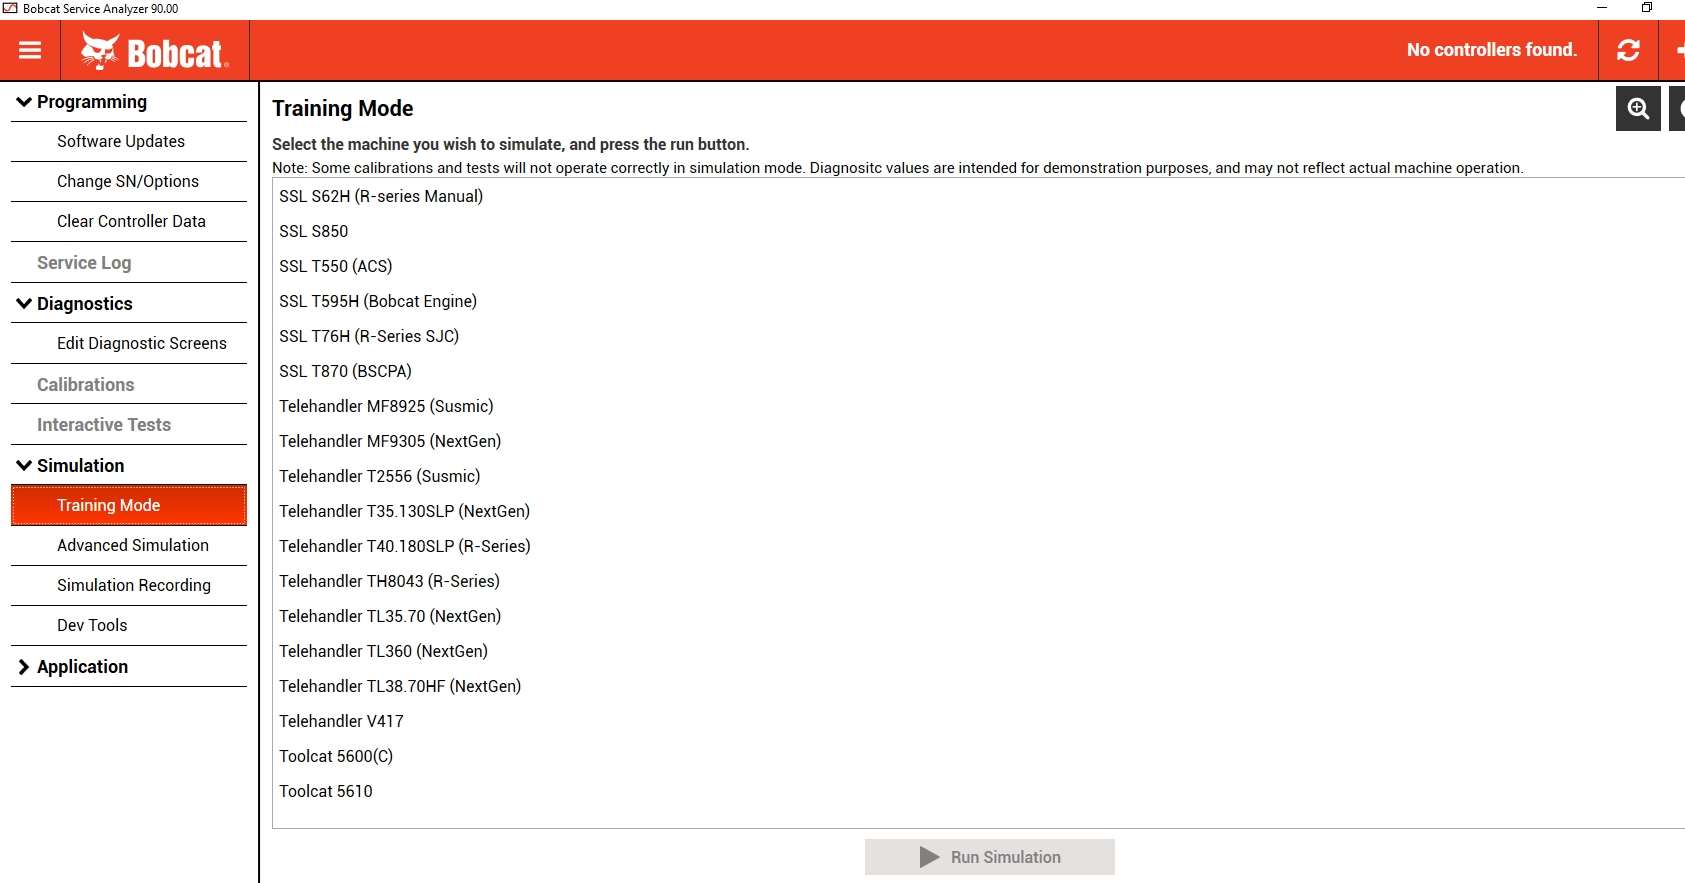Open the hamburger menu icon
The width and height of the screenshot is (1685, 883).
pos(30,50)
